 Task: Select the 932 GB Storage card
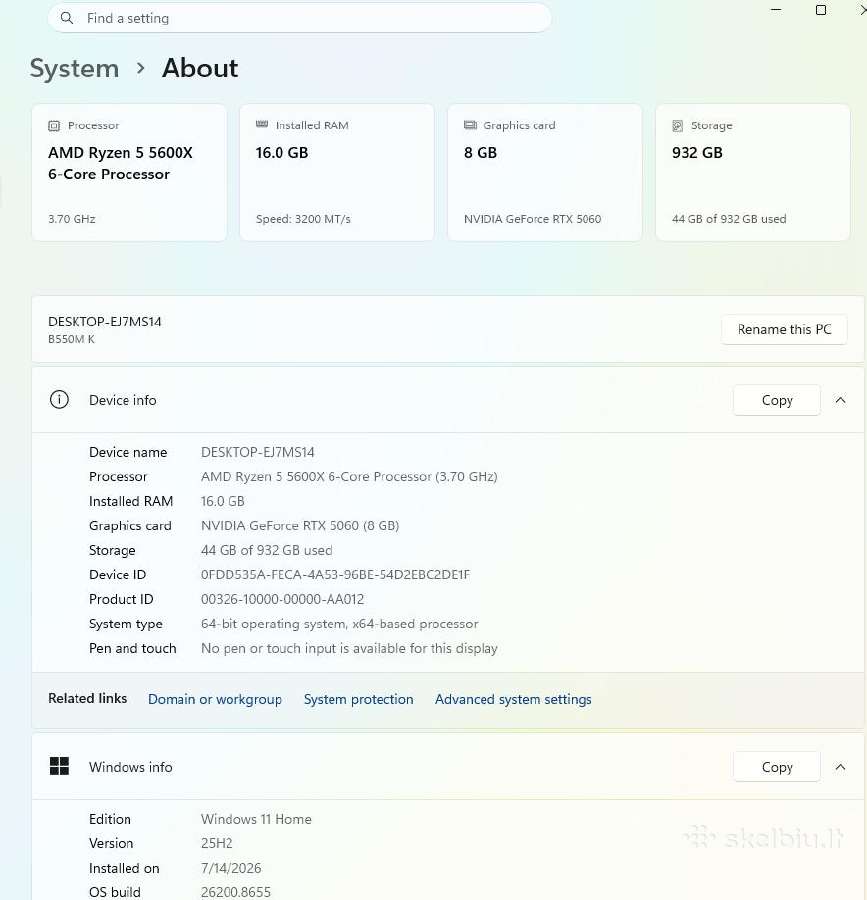tap(752, 172)
